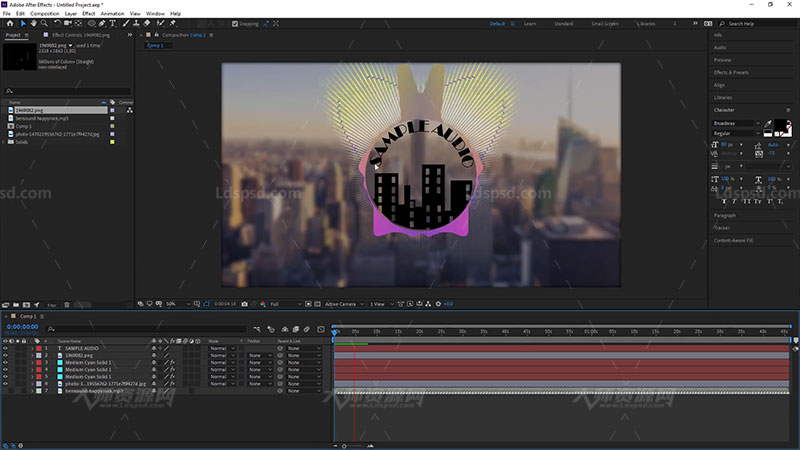The image size is (800, 450).
Task: Hide layer 4 Medium Cyan Solid 1
Action: [6, 369]
